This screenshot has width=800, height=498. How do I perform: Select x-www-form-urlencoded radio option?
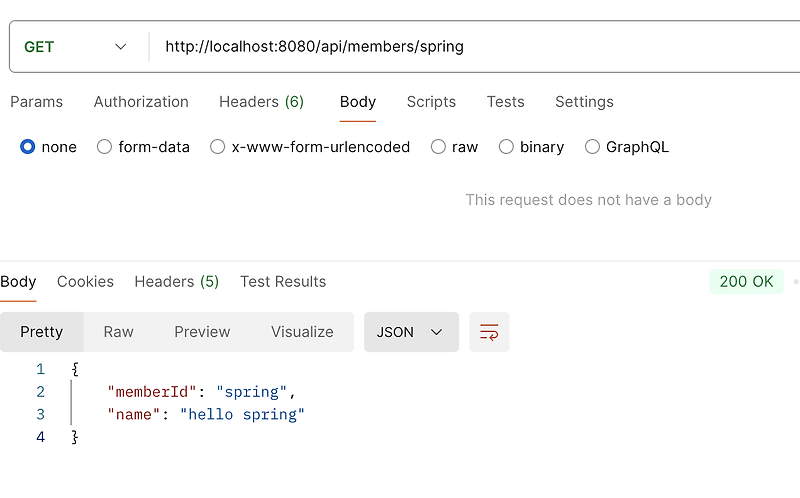[217, 147]
